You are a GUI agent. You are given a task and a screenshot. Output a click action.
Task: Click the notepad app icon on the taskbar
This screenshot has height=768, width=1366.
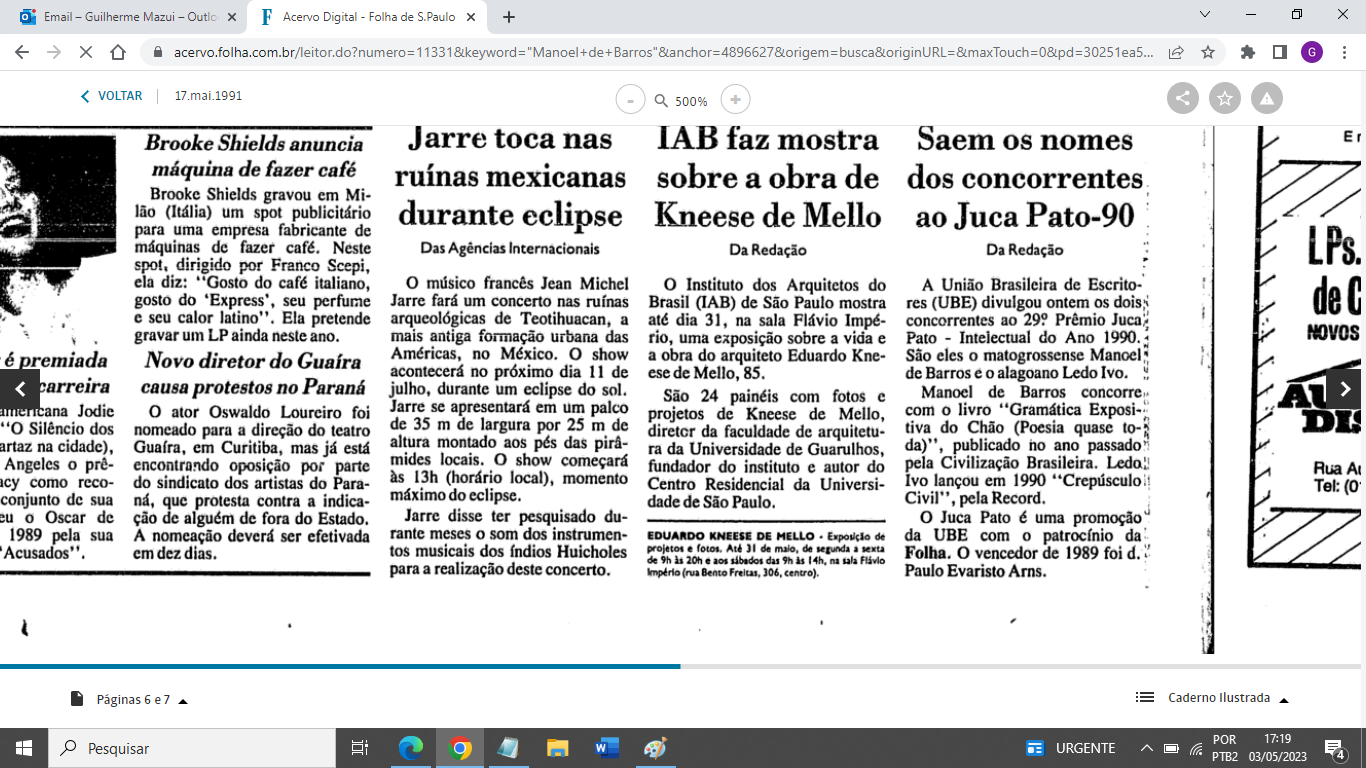[x=508, y=748]
